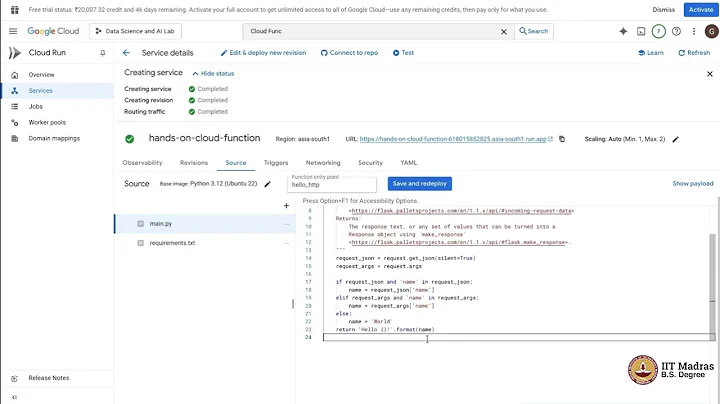Viewport: 720px width, 404px height.
Task: Click the Search button
Action: [534, 31]
